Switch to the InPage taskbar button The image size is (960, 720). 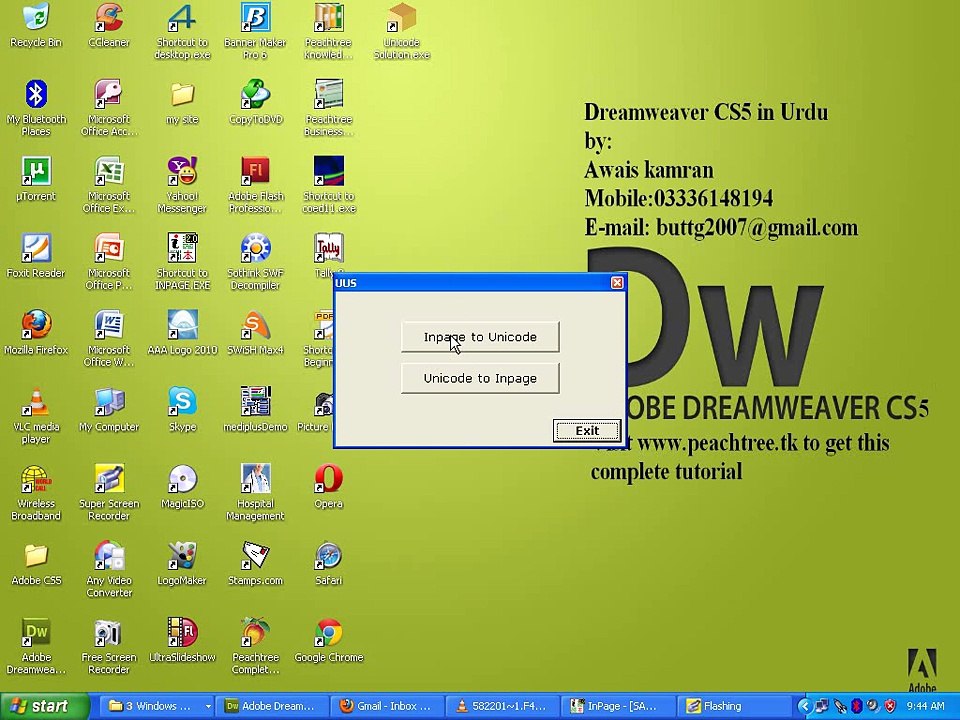tap(618, 706)
